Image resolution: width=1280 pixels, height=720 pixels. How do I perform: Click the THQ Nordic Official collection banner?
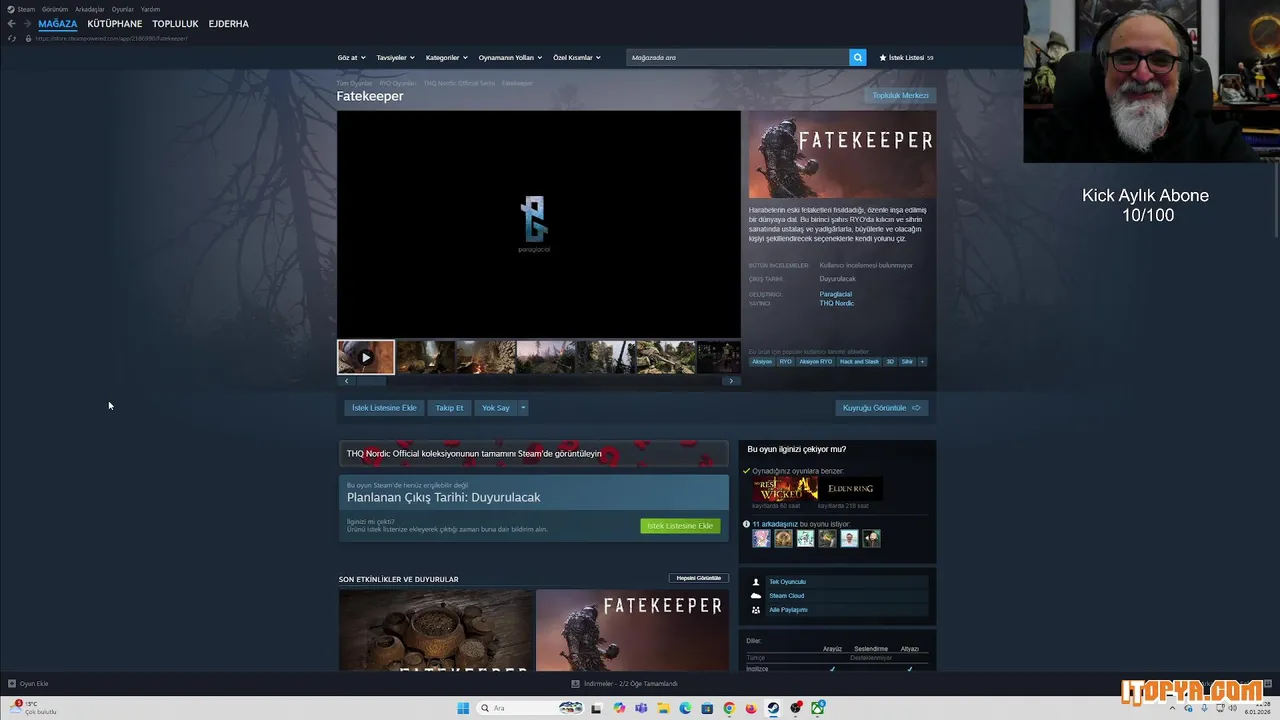pos(534,453)
